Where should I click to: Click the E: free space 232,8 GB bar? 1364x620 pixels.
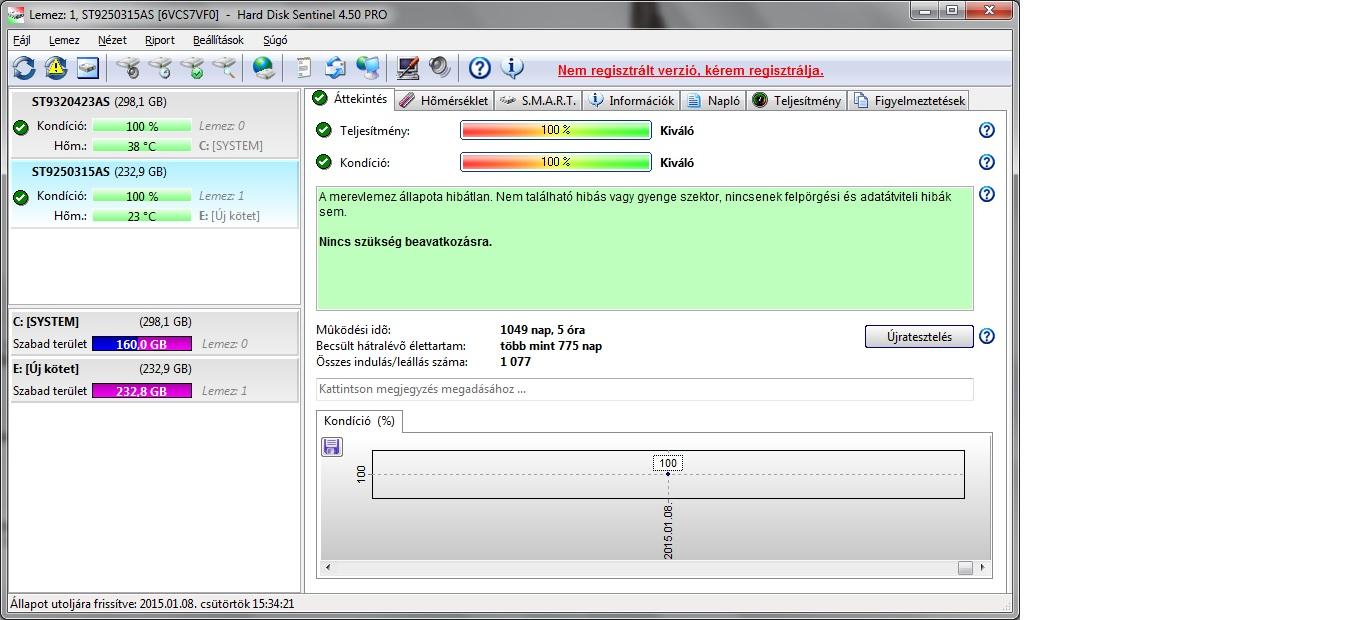pos(142,391)
